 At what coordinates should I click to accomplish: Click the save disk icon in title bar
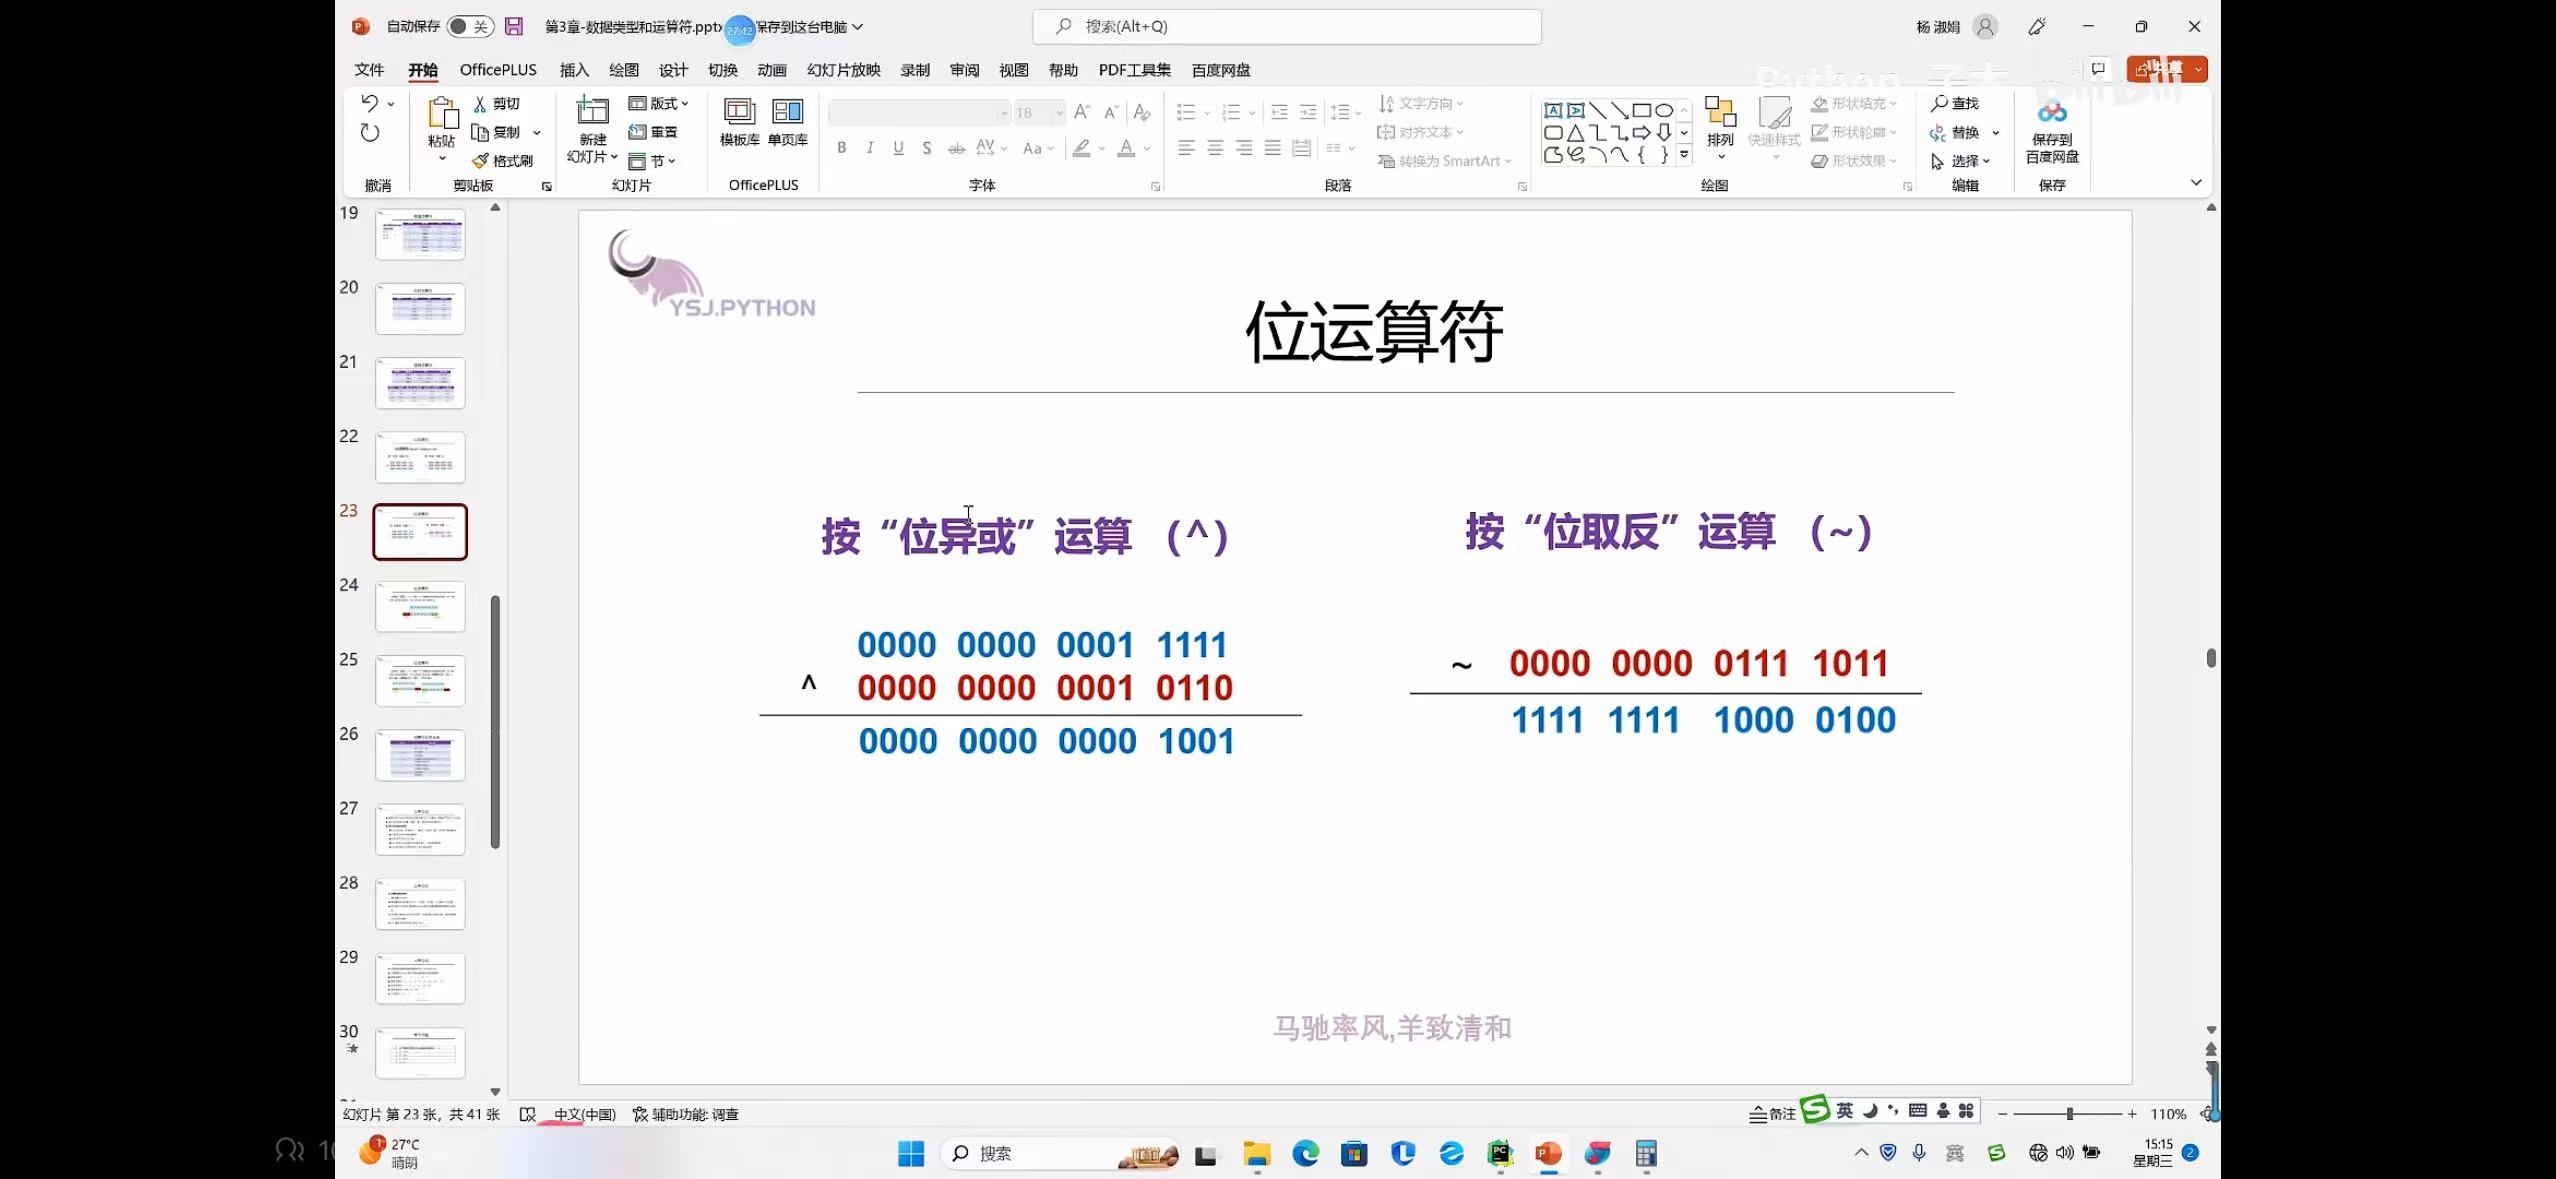pos(514,27)
